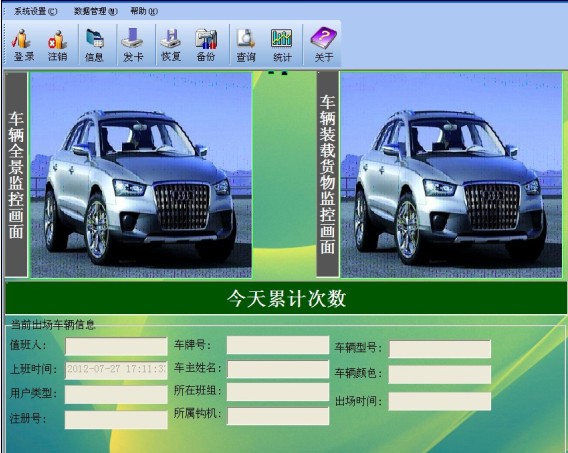
Task: Click the 登录 login icon
Action: [x=23, y=45]
